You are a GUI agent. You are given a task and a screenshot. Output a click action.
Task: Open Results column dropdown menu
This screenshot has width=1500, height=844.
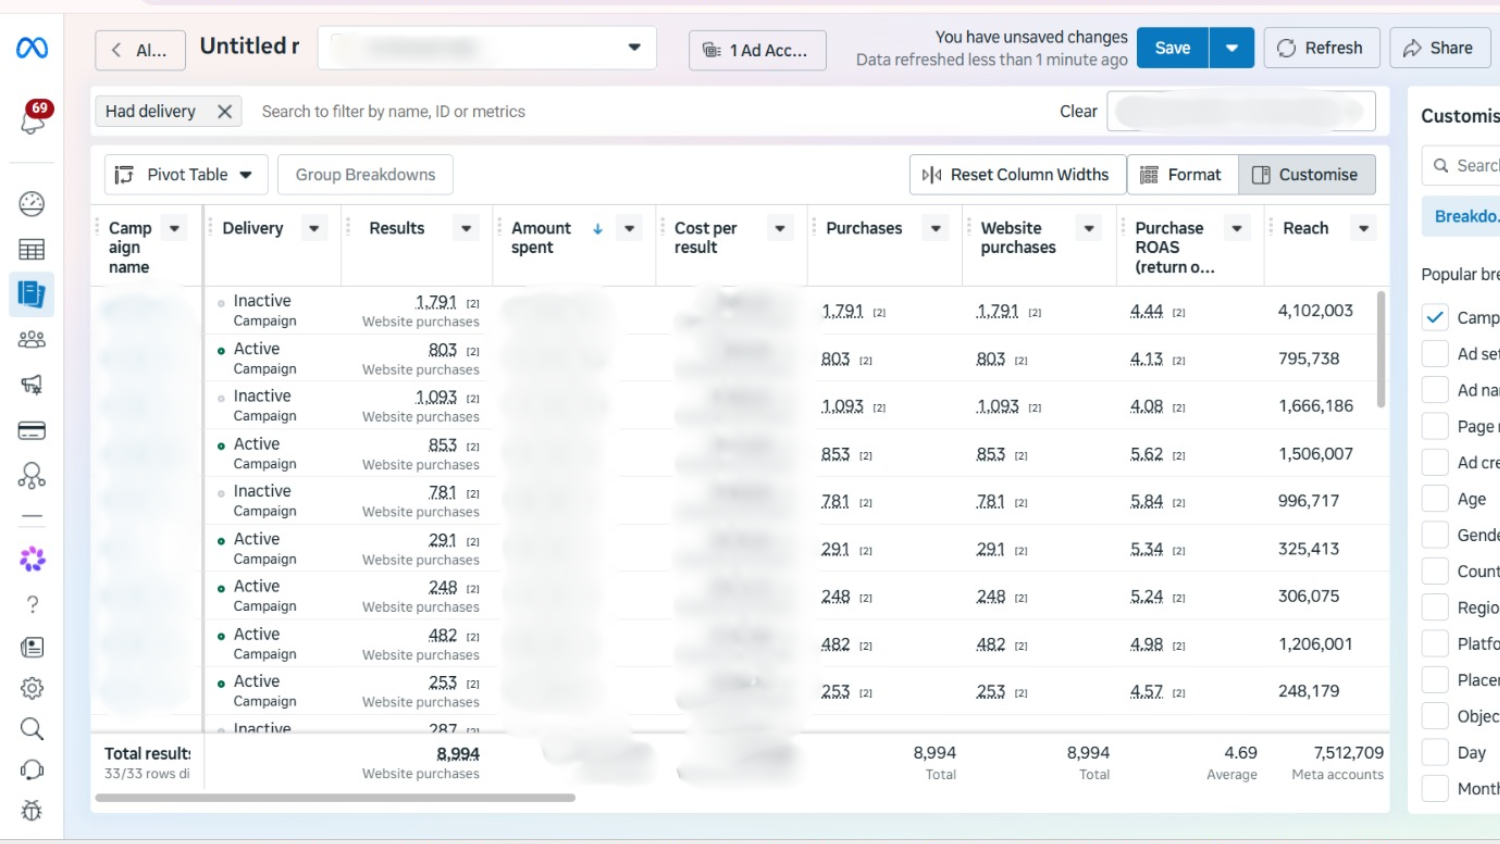(x=466, y=229)
